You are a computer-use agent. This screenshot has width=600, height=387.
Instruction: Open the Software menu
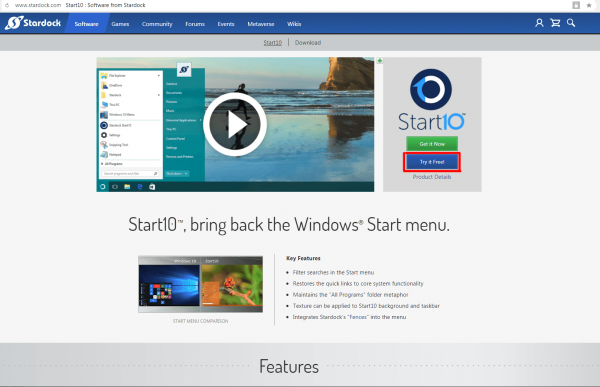(86, 24)
